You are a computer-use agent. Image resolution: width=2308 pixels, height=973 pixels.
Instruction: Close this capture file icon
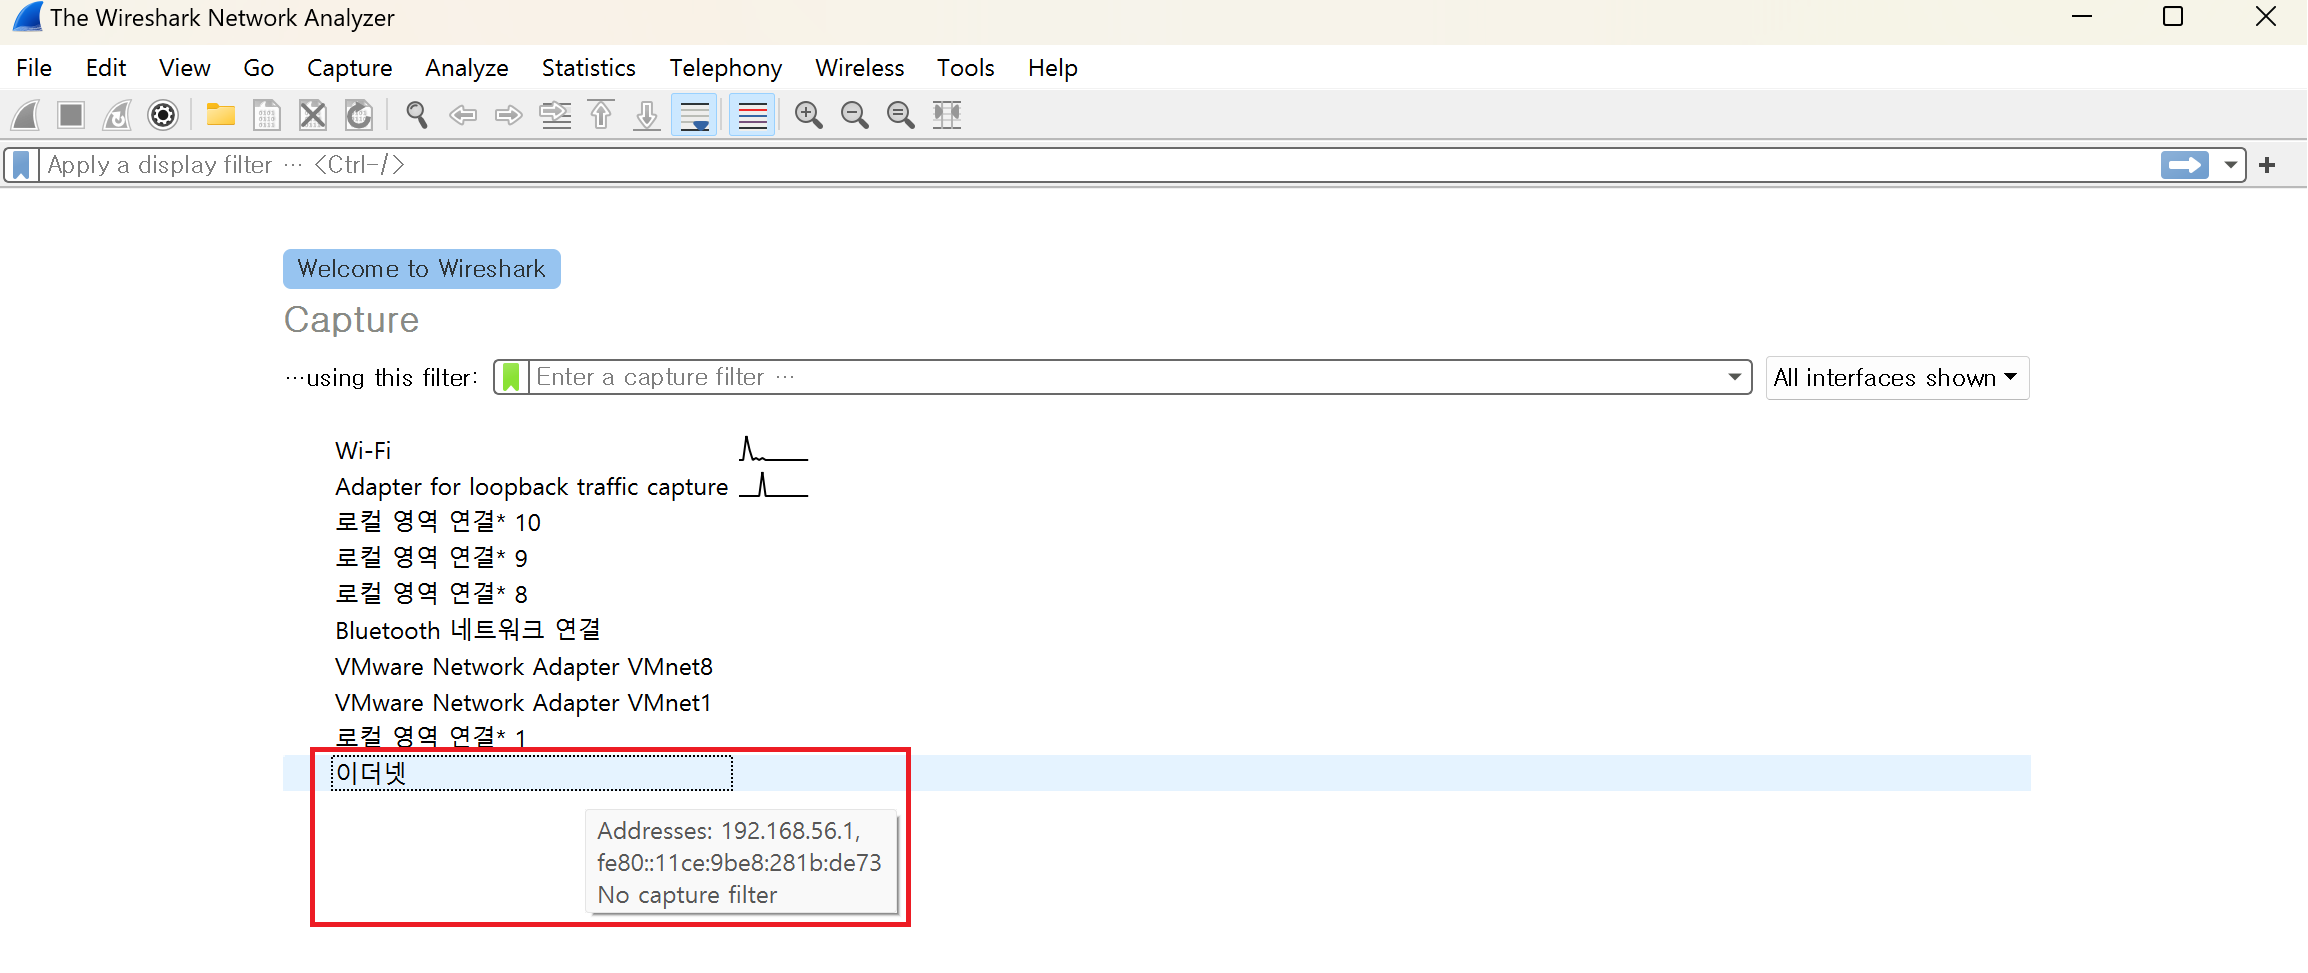pyautogui.click(x=313, y=115)
